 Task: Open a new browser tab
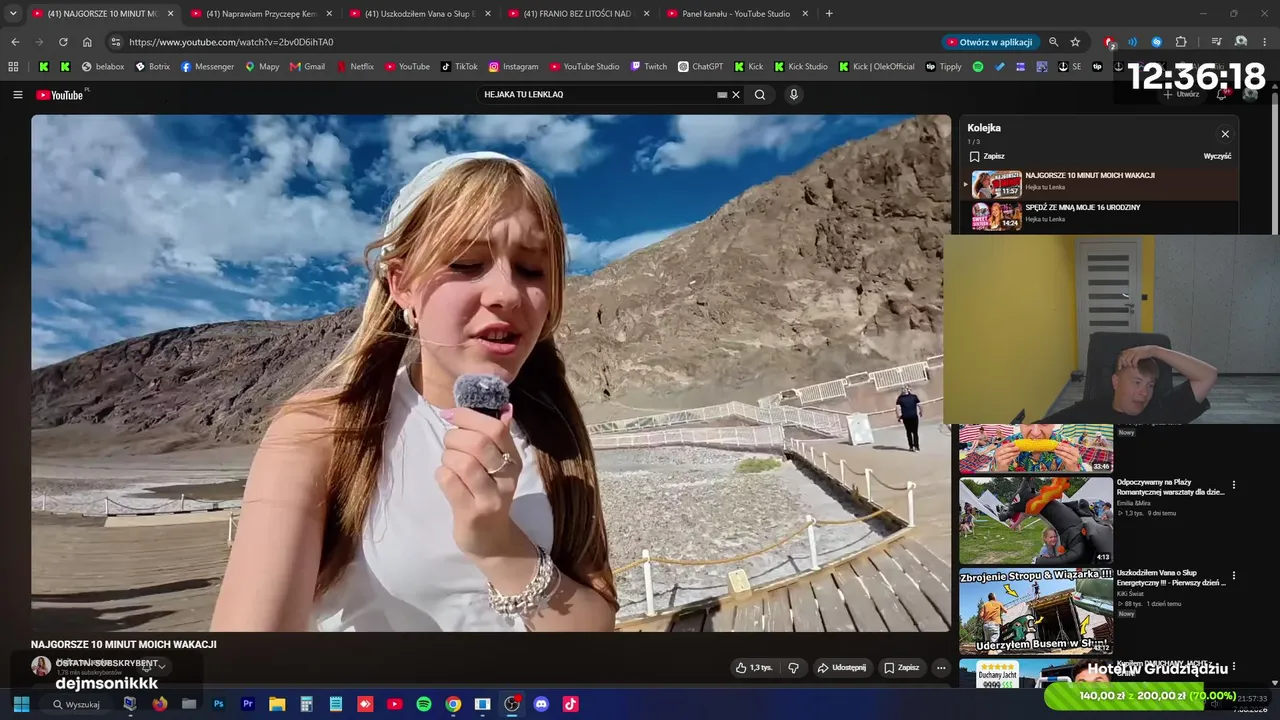[x=829, y=14]
